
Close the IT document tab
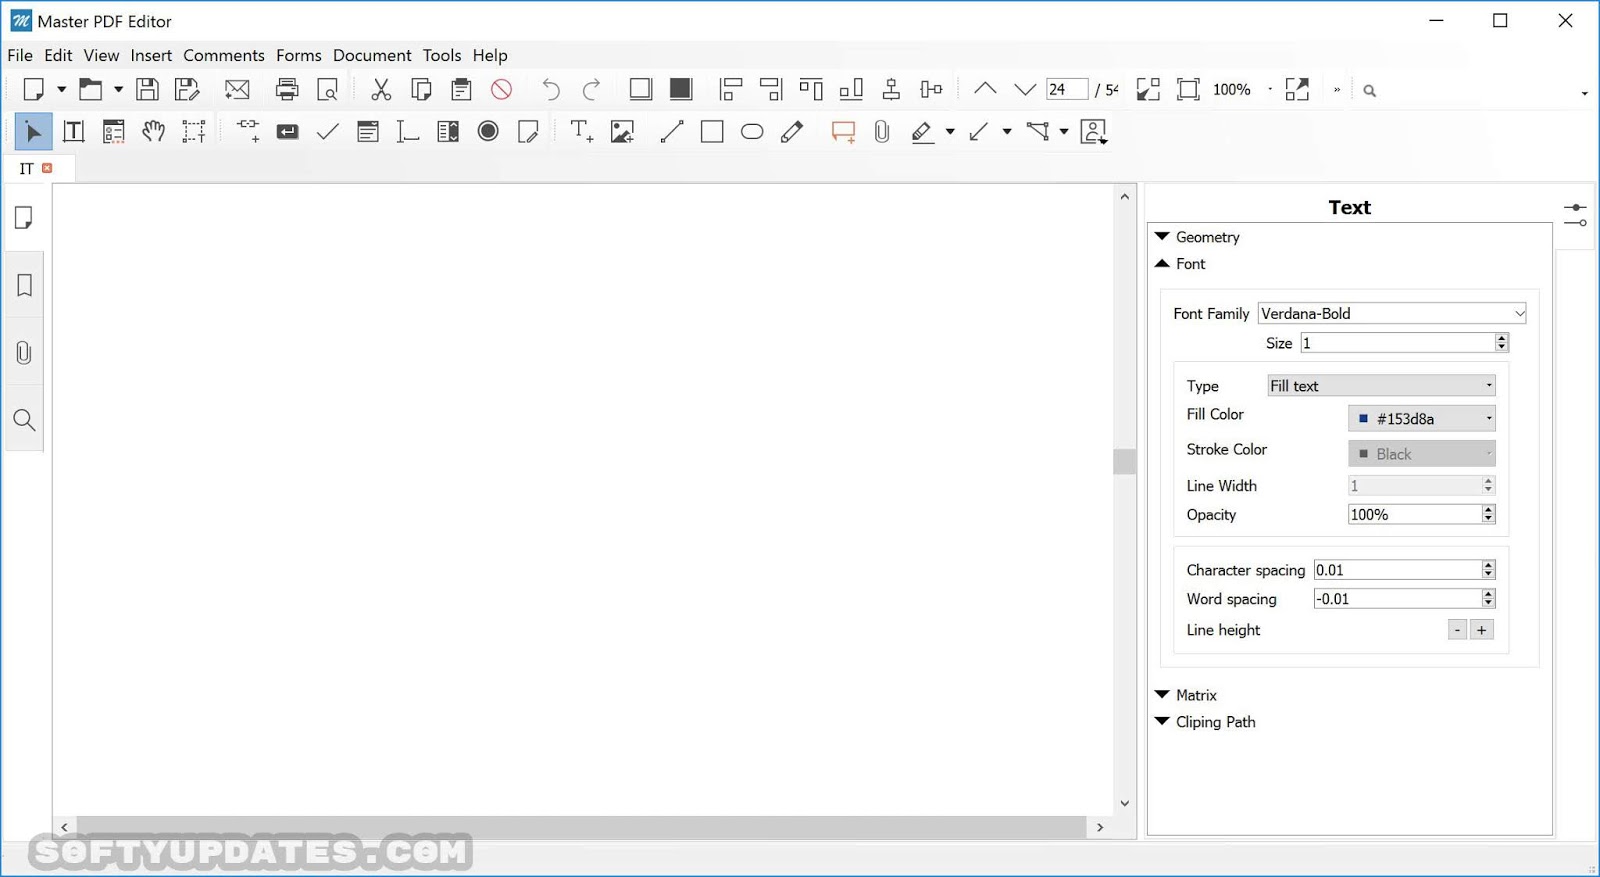(x=47, y=168)
